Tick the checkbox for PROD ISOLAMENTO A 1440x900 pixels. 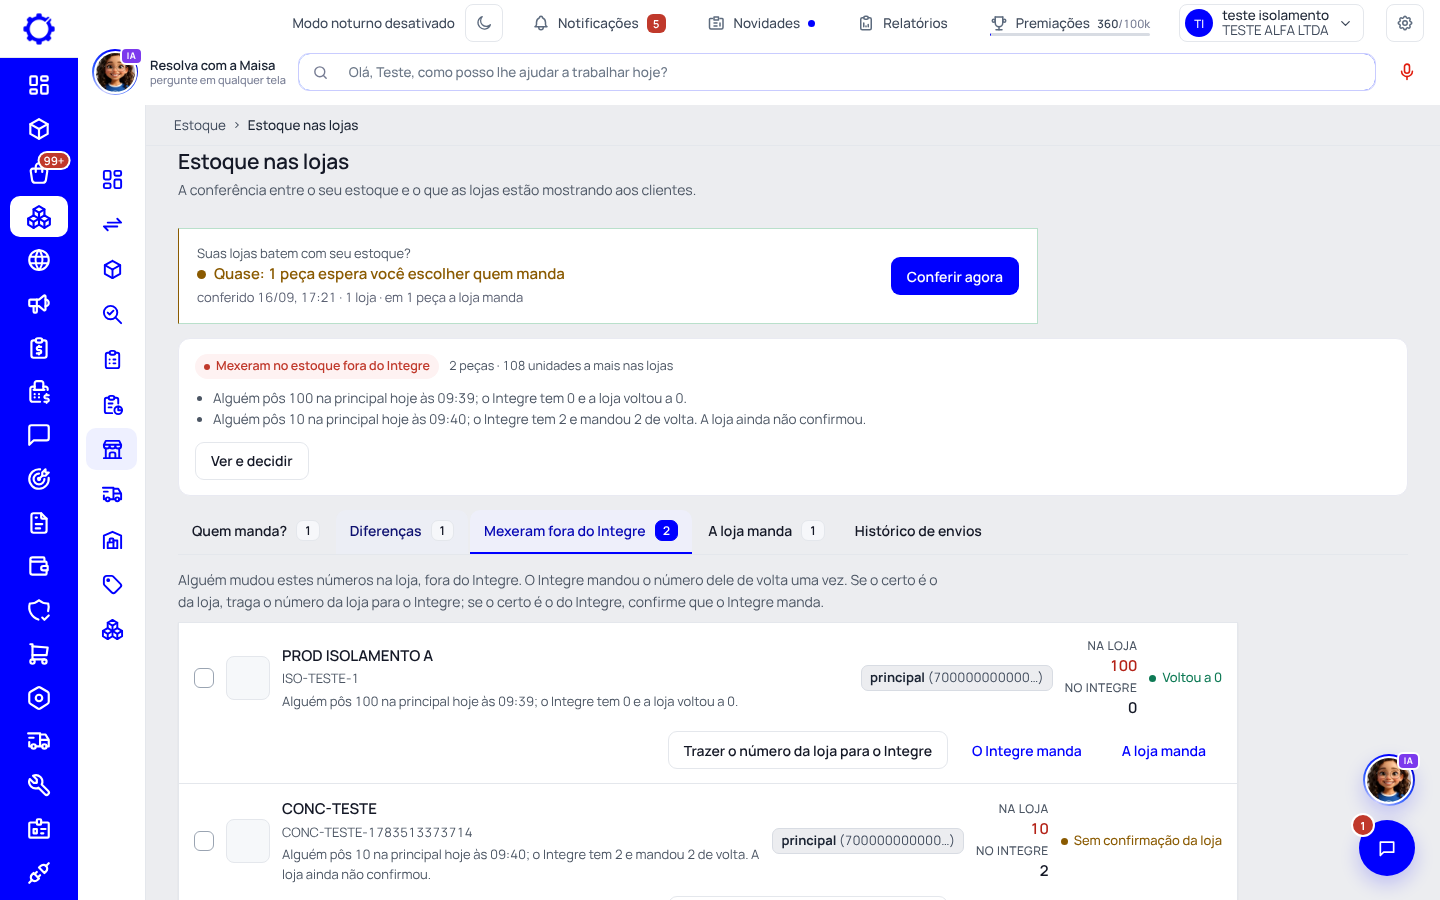204,678
